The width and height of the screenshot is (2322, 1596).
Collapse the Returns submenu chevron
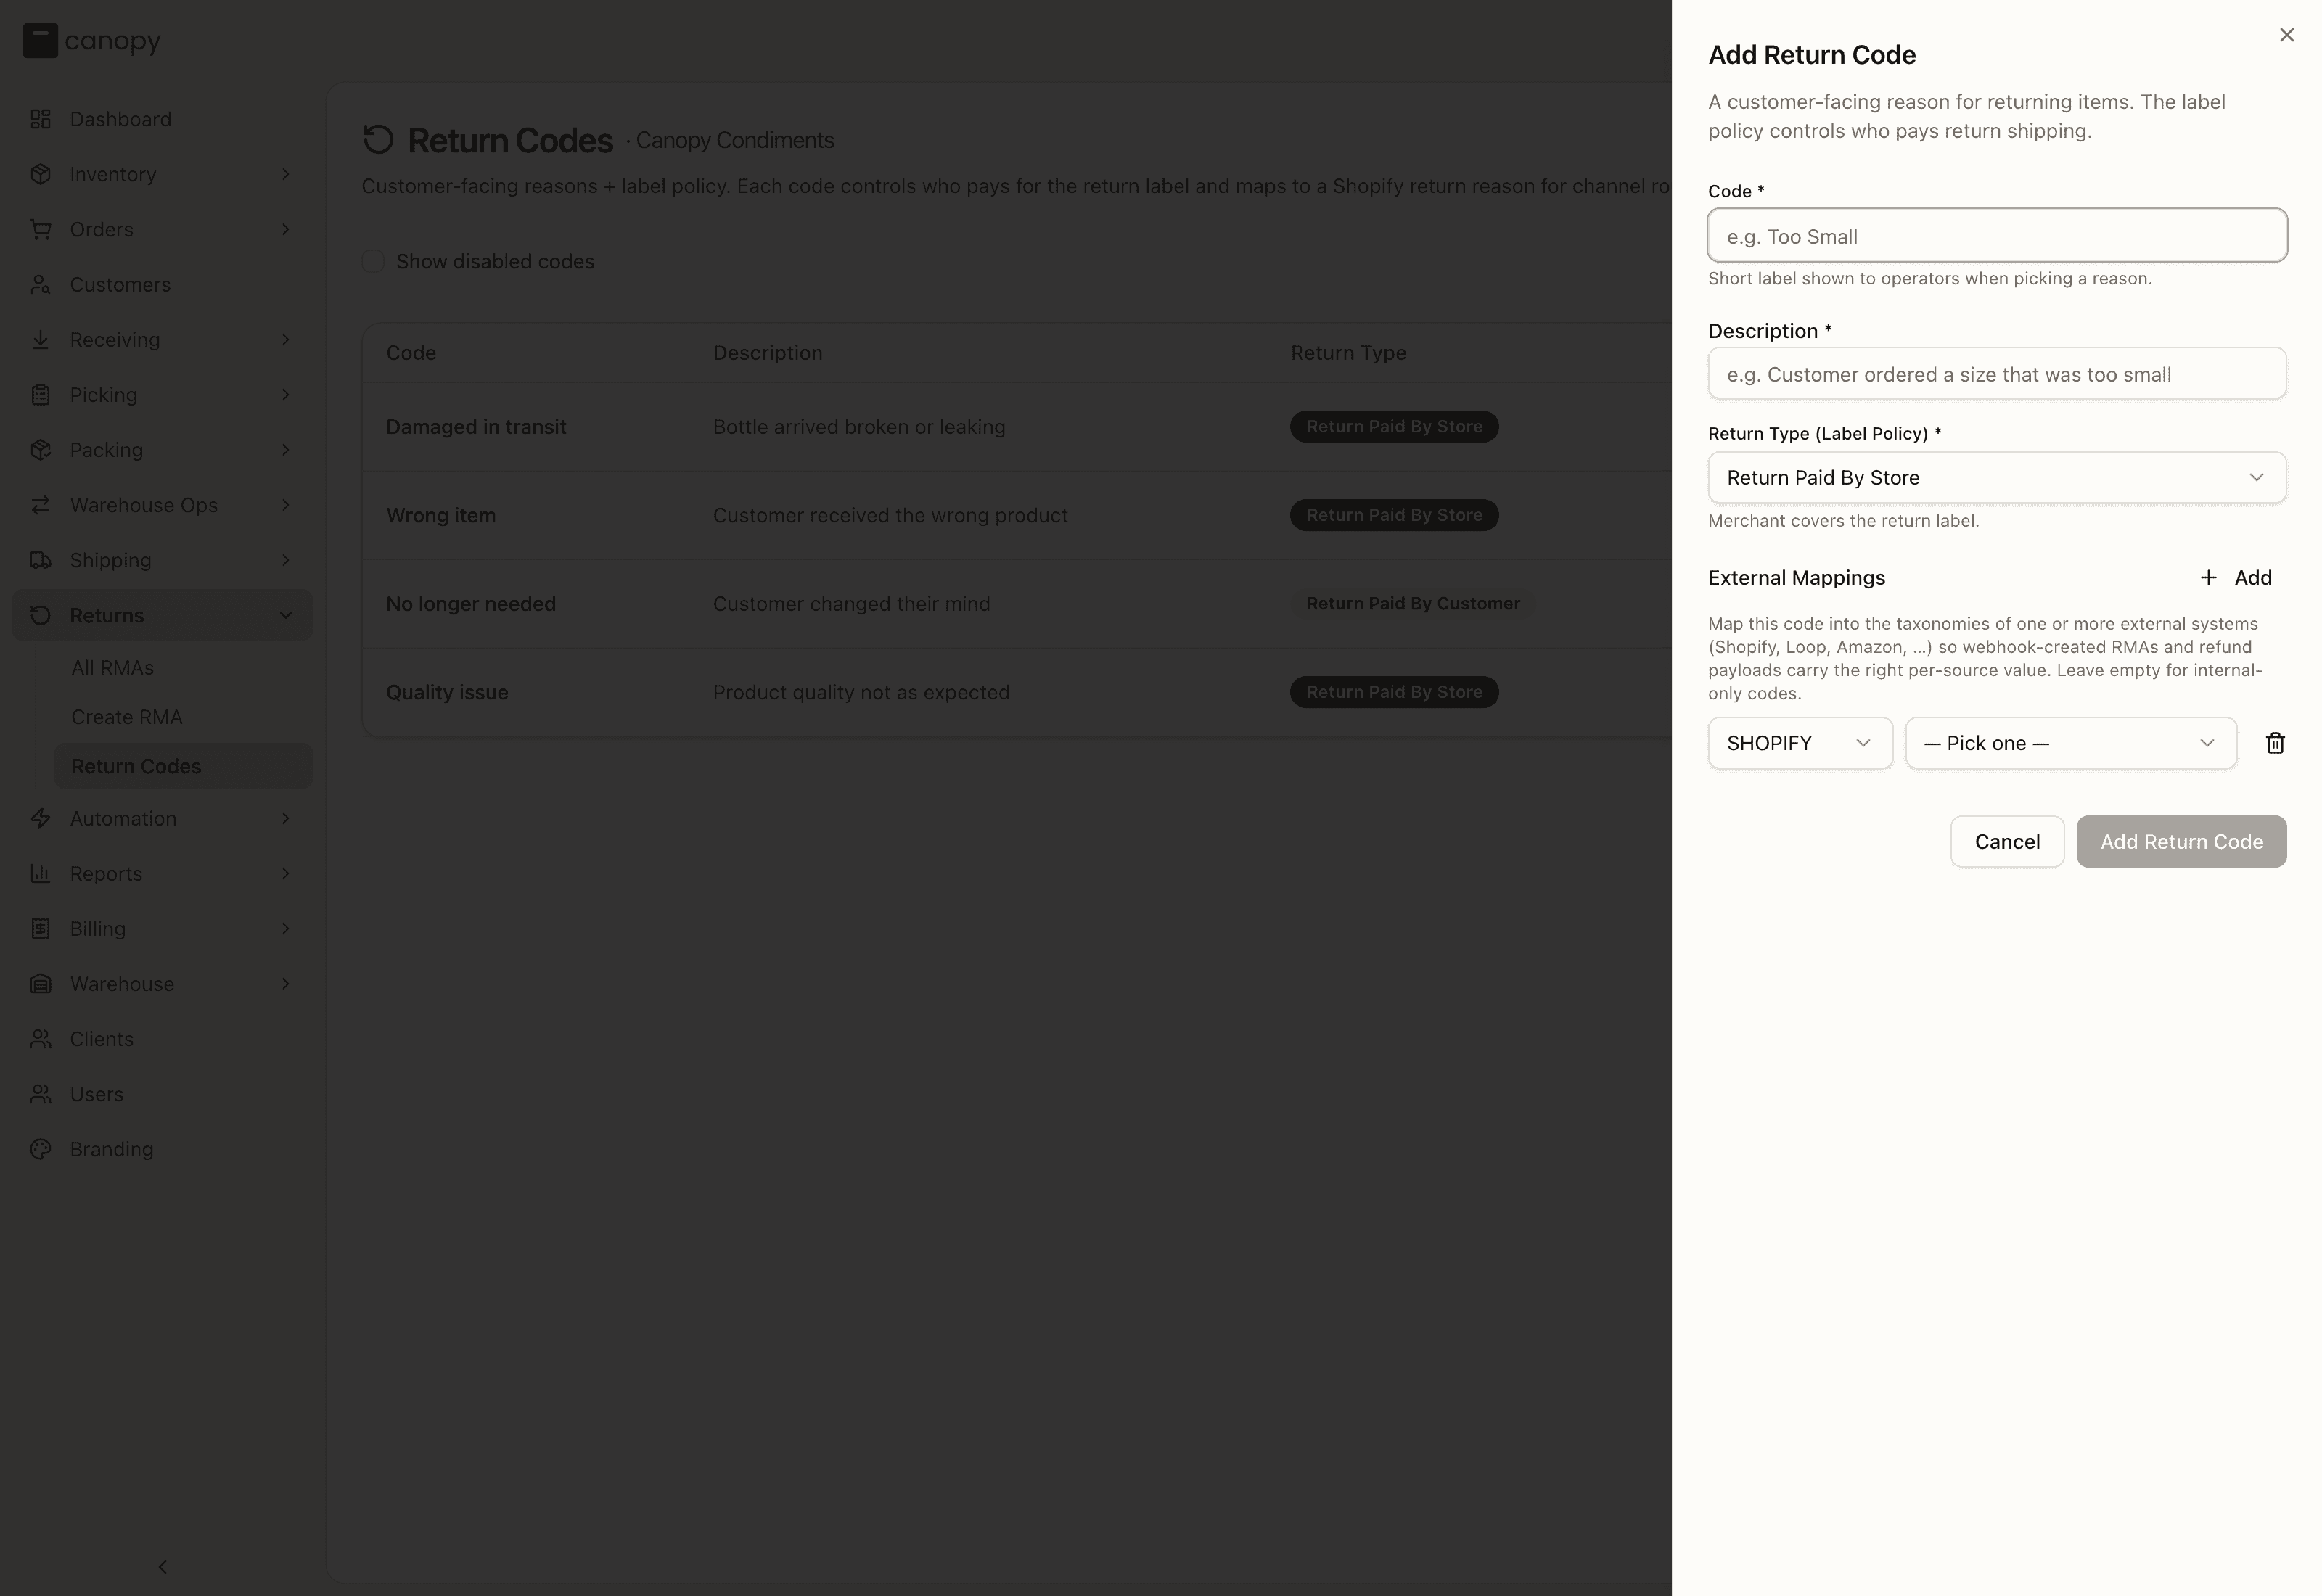[x=286, y=615]
